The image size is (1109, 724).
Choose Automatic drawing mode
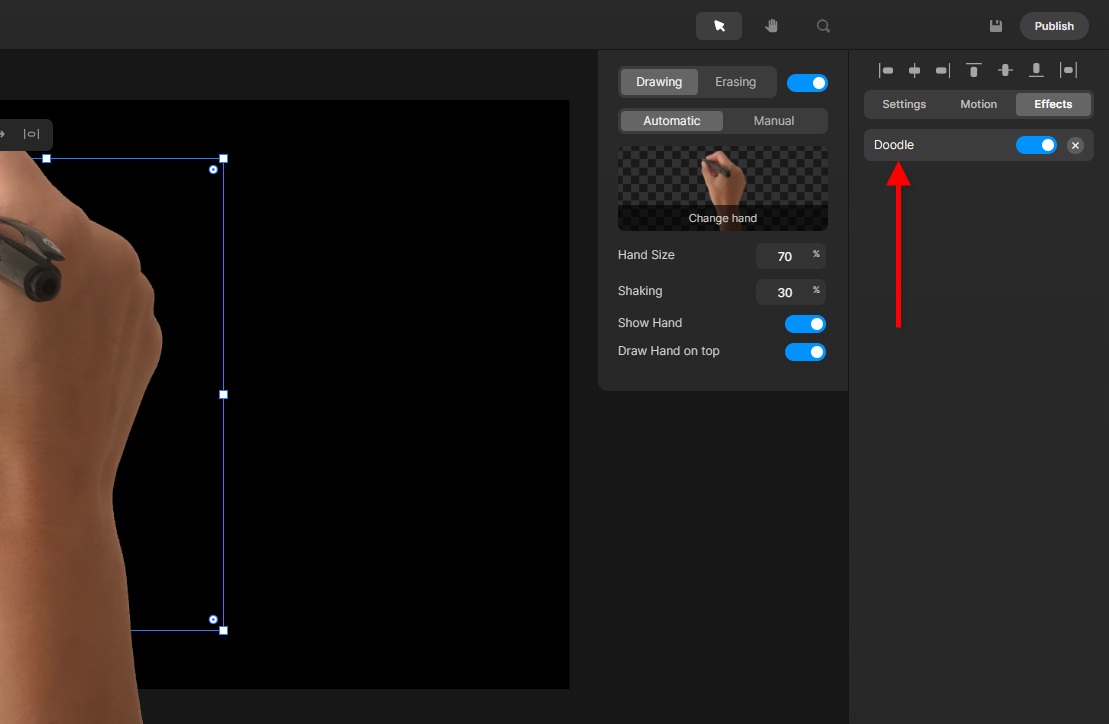coord(671,121)
